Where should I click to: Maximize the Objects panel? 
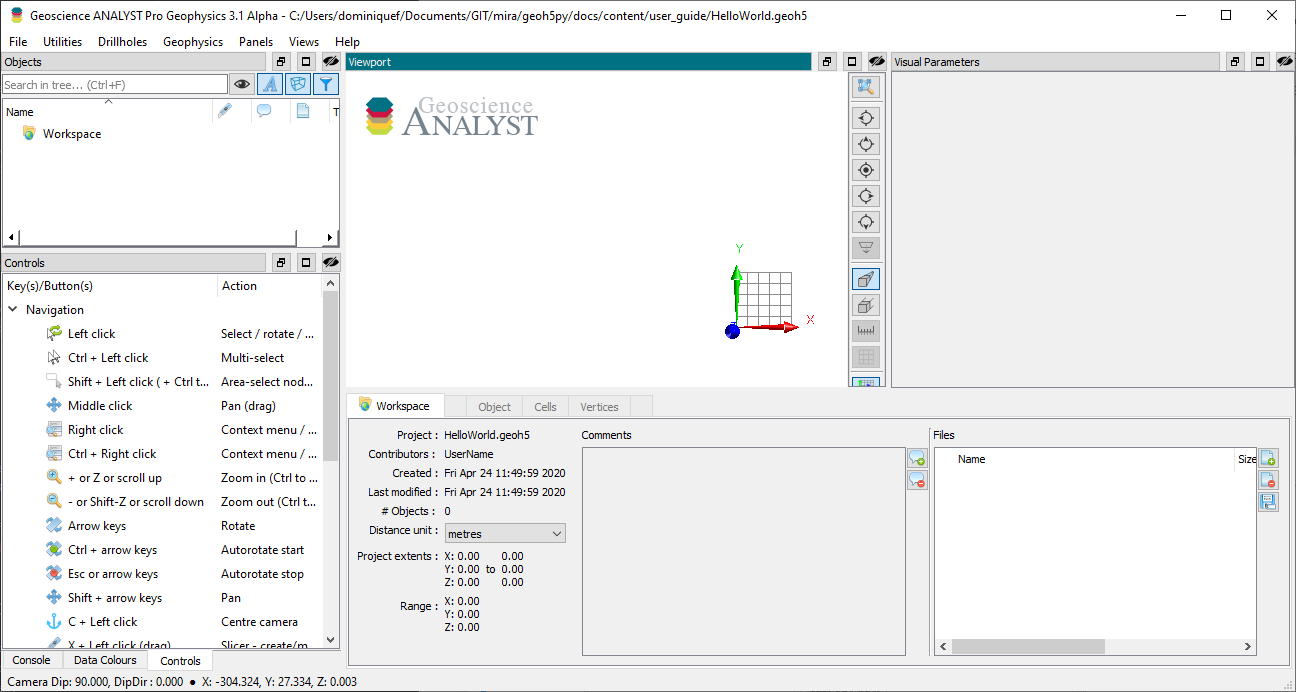(x=306, y=62)
